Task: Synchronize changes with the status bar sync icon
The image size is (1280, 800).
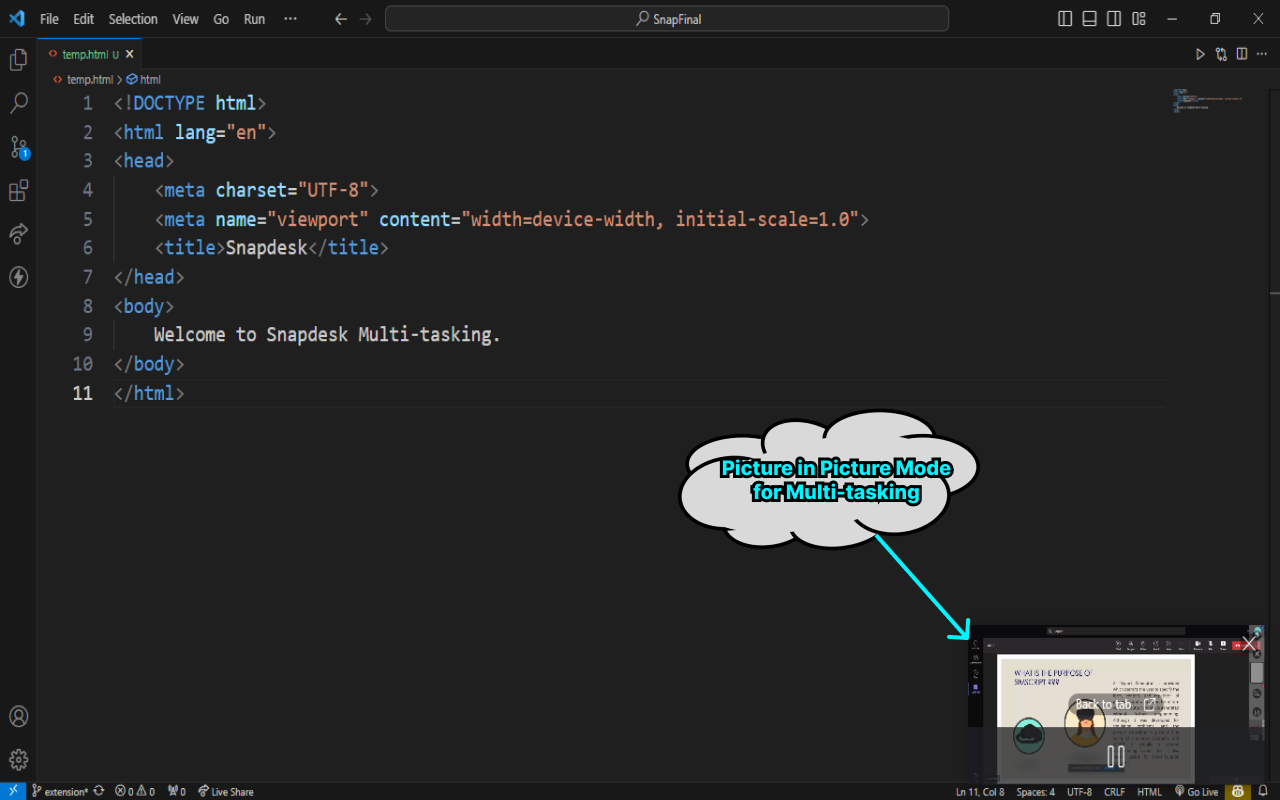Action: coord(98,791)
